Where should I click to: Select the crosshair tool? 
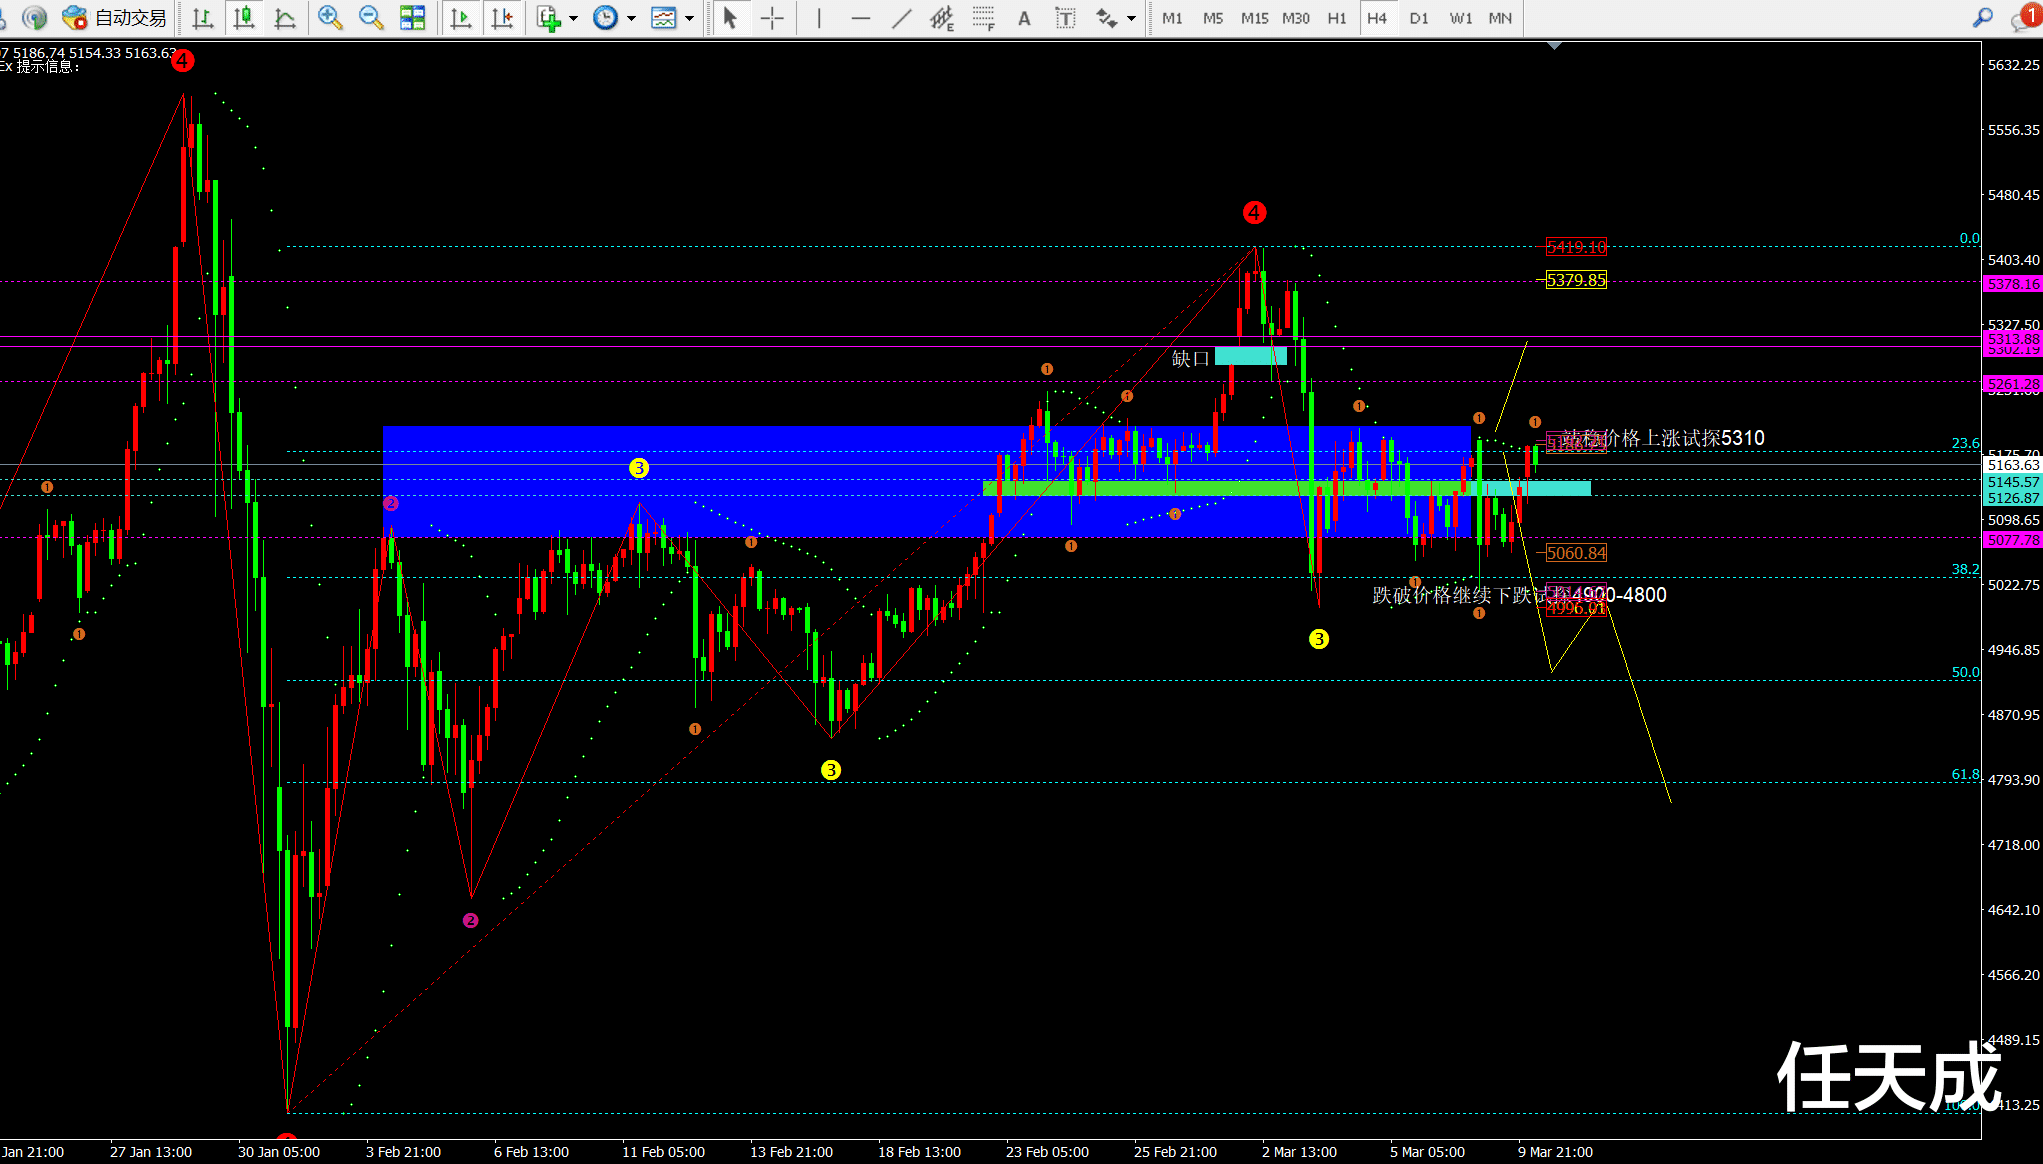click(772, 18)
